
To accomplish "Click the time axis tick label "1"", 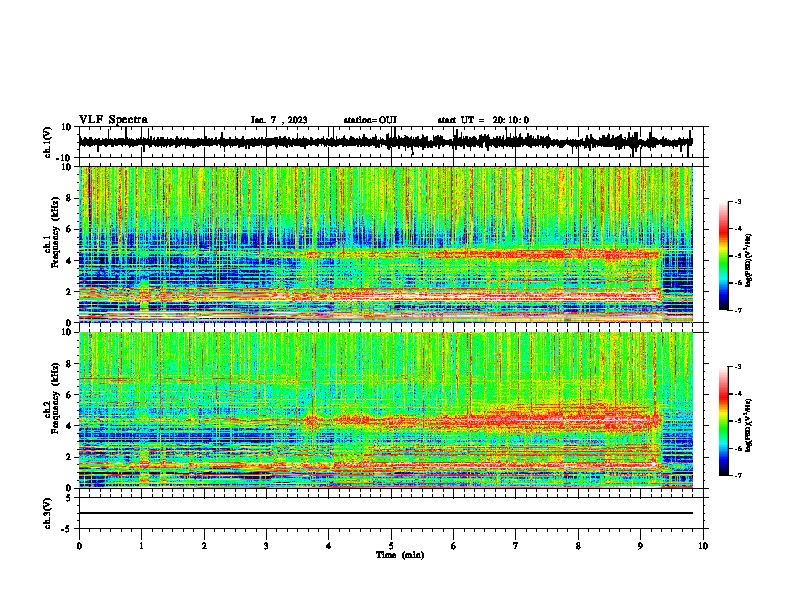I will pos(141,546).
